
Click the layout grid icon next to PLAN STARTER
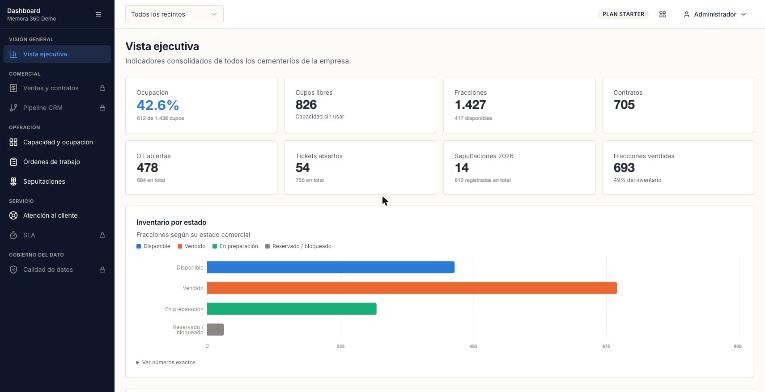point(663,14)
